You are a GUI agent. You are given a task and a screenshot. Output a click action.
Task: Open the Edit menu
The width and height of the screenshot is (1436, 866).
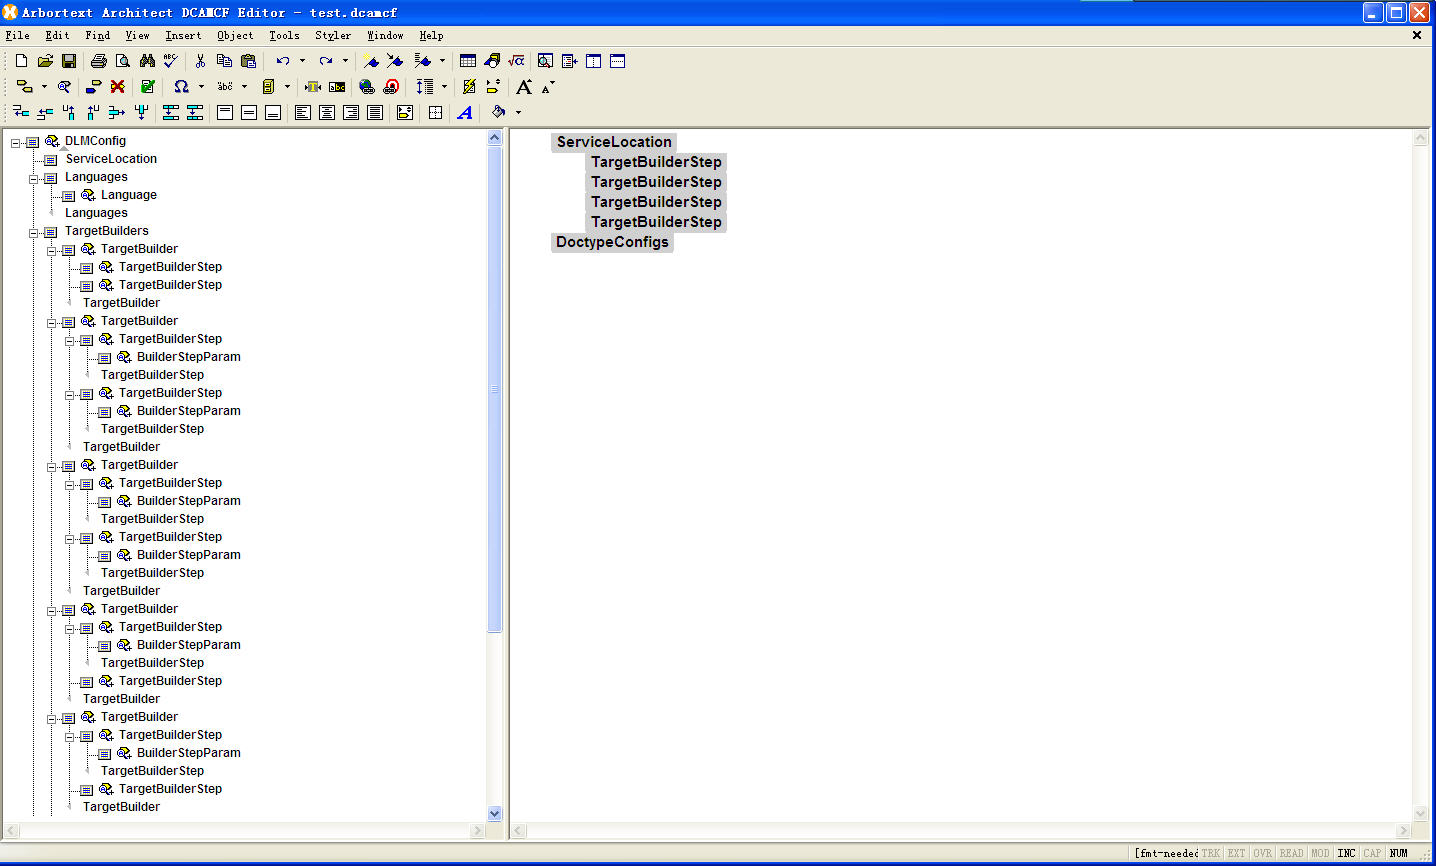[57, 35]
